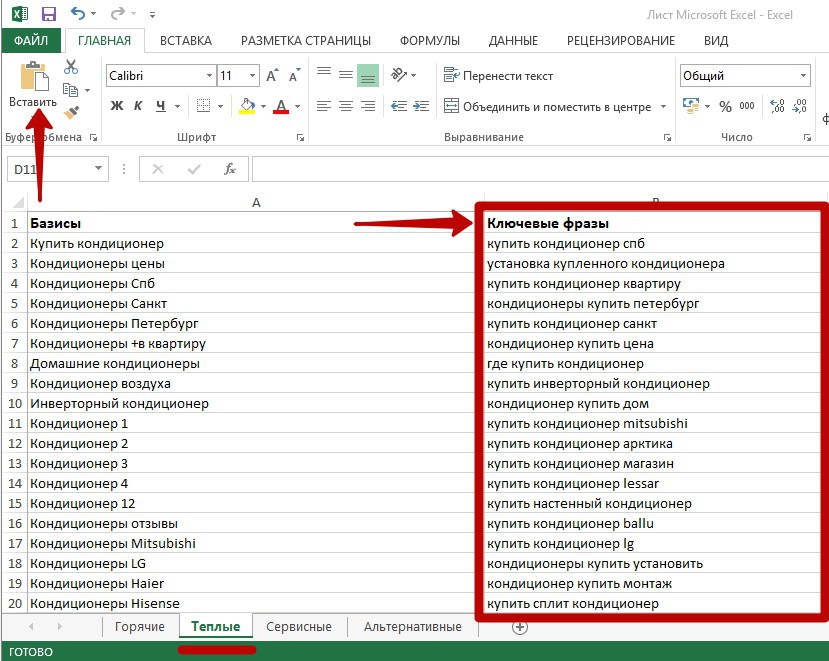The image size is (829, 661).
Task: Click the accounting currency format icon
Action: pos(690,105)
